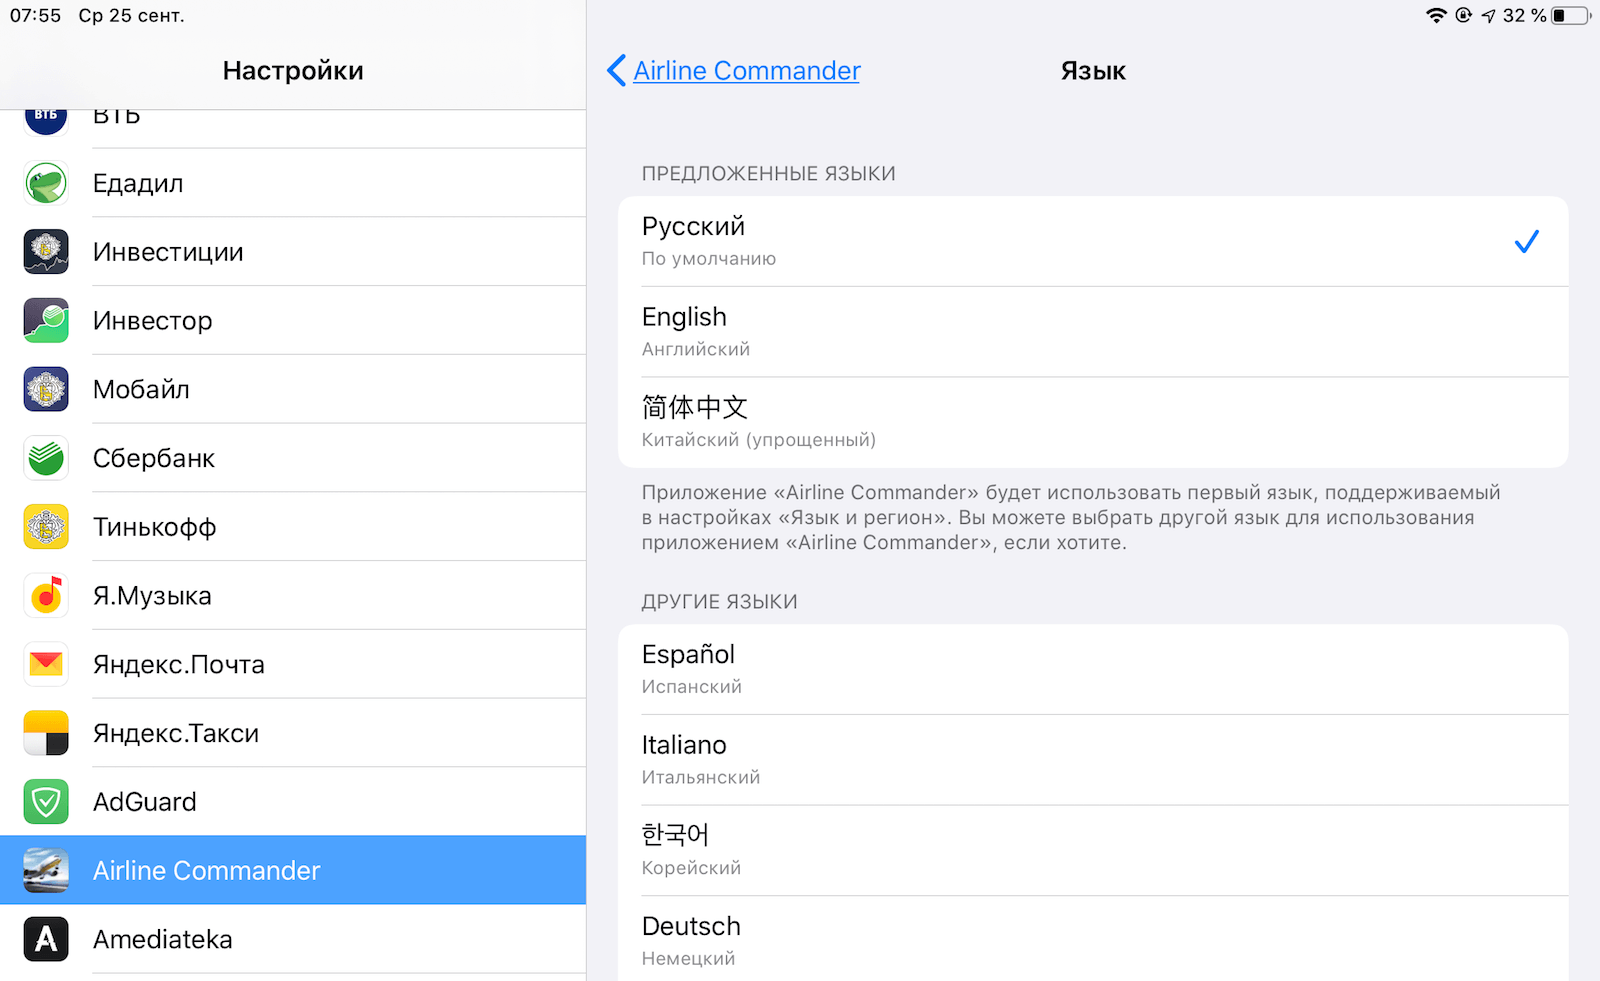Tap the Инвестиции app icon
The width and height of the screenshot is (1600, 981).
(46, 252)
